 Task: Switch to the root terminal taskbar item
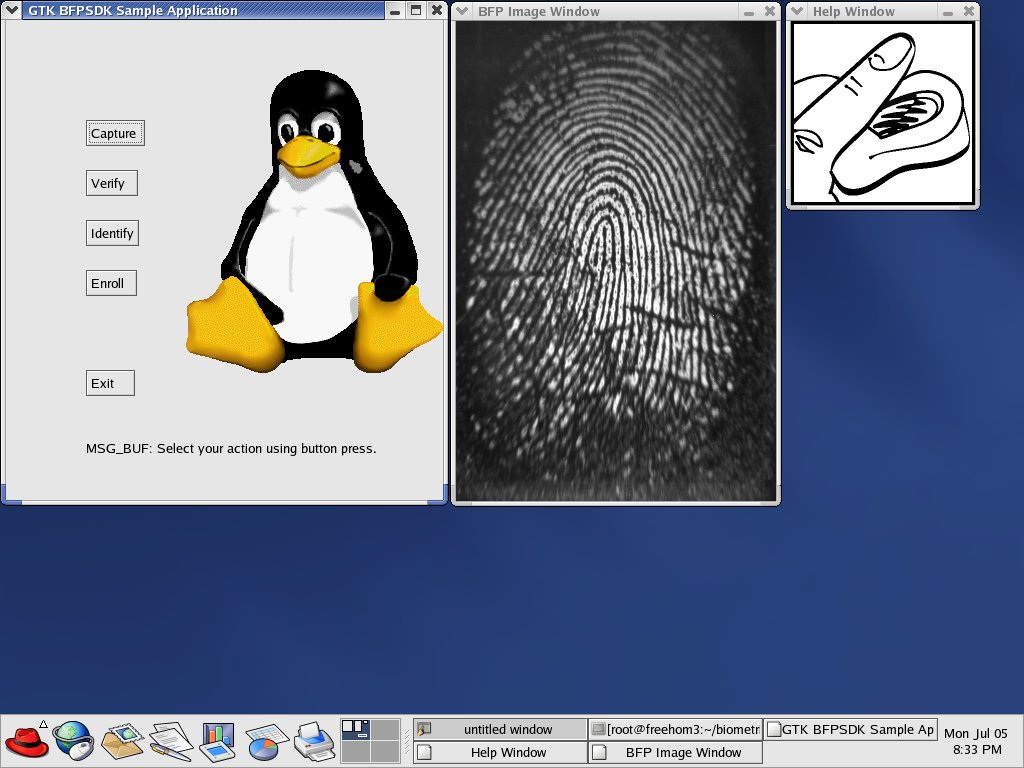675,729
